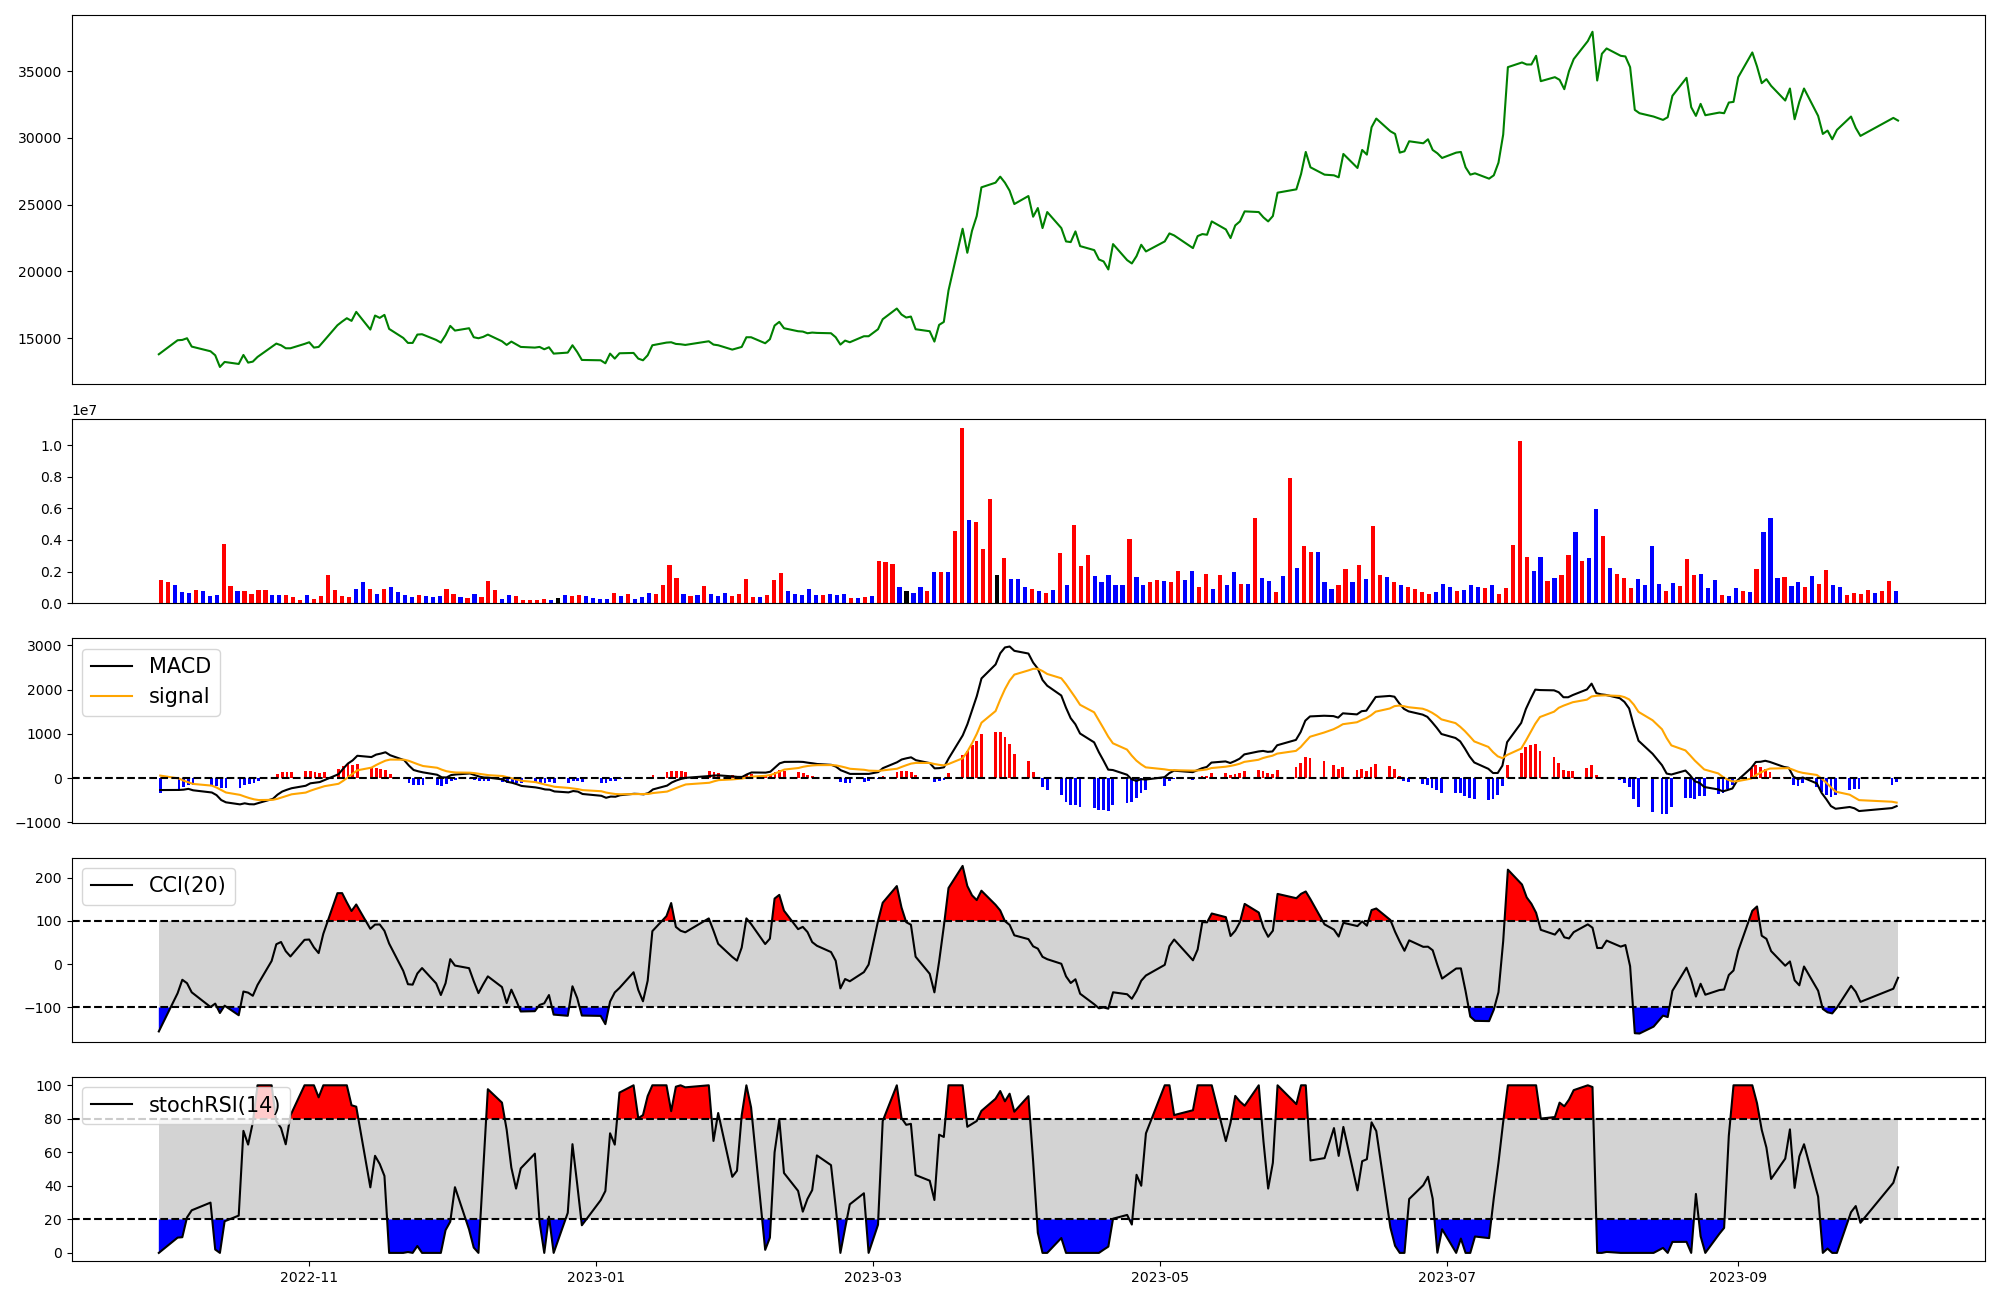The width and height of the screenshot is (2000, 1300).
Task: Click the MACD legend entry
Action: pos(179,666)
